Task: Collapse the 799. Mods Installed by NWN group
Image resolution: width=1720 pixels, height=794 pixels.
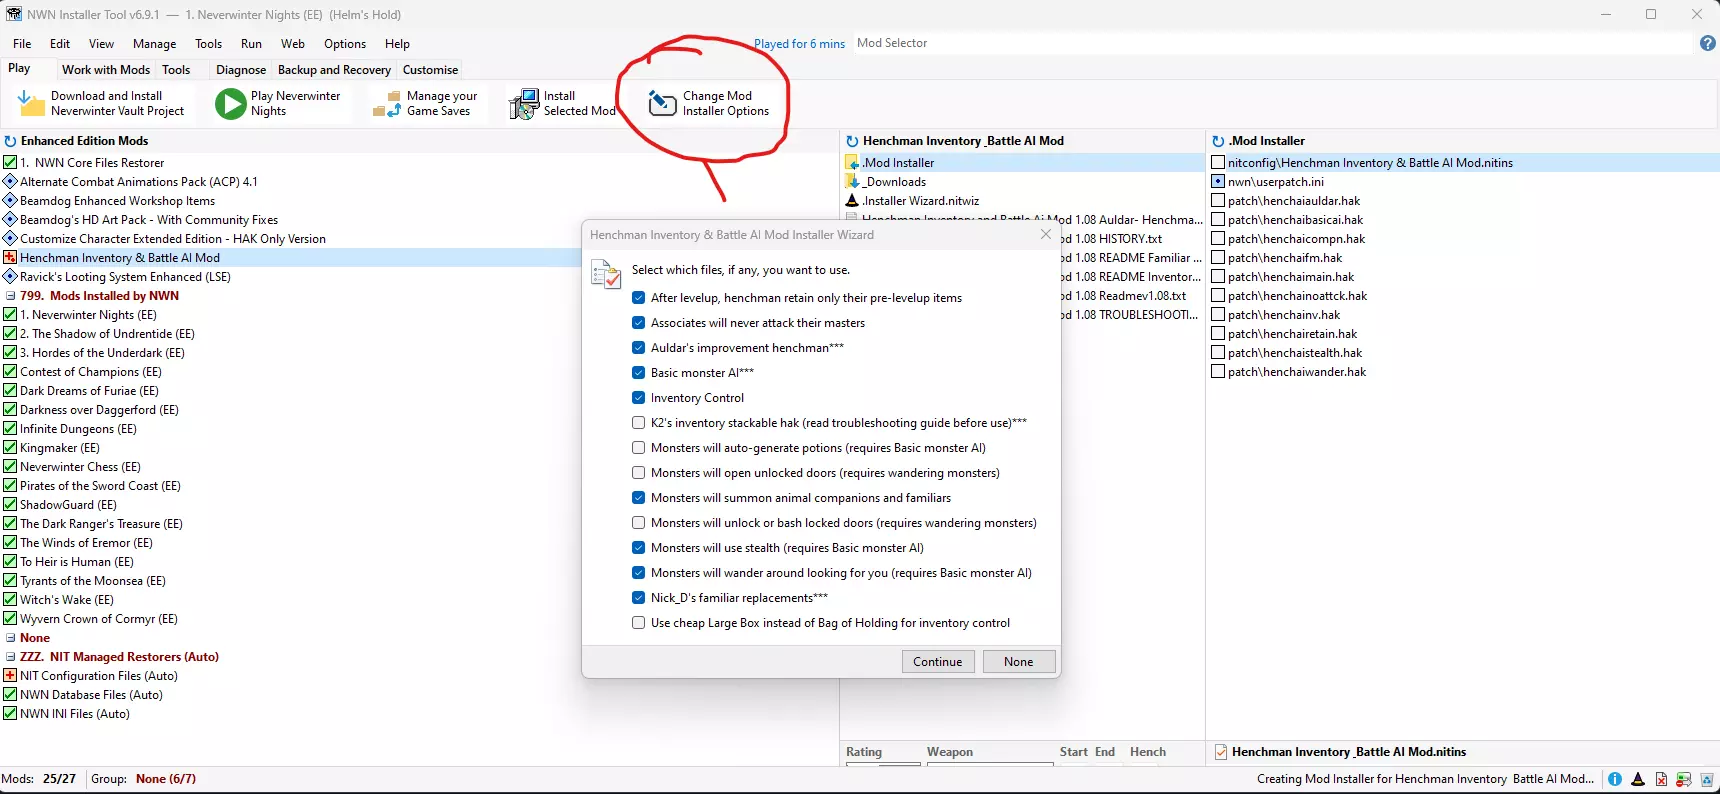Action: click(10, 296)
